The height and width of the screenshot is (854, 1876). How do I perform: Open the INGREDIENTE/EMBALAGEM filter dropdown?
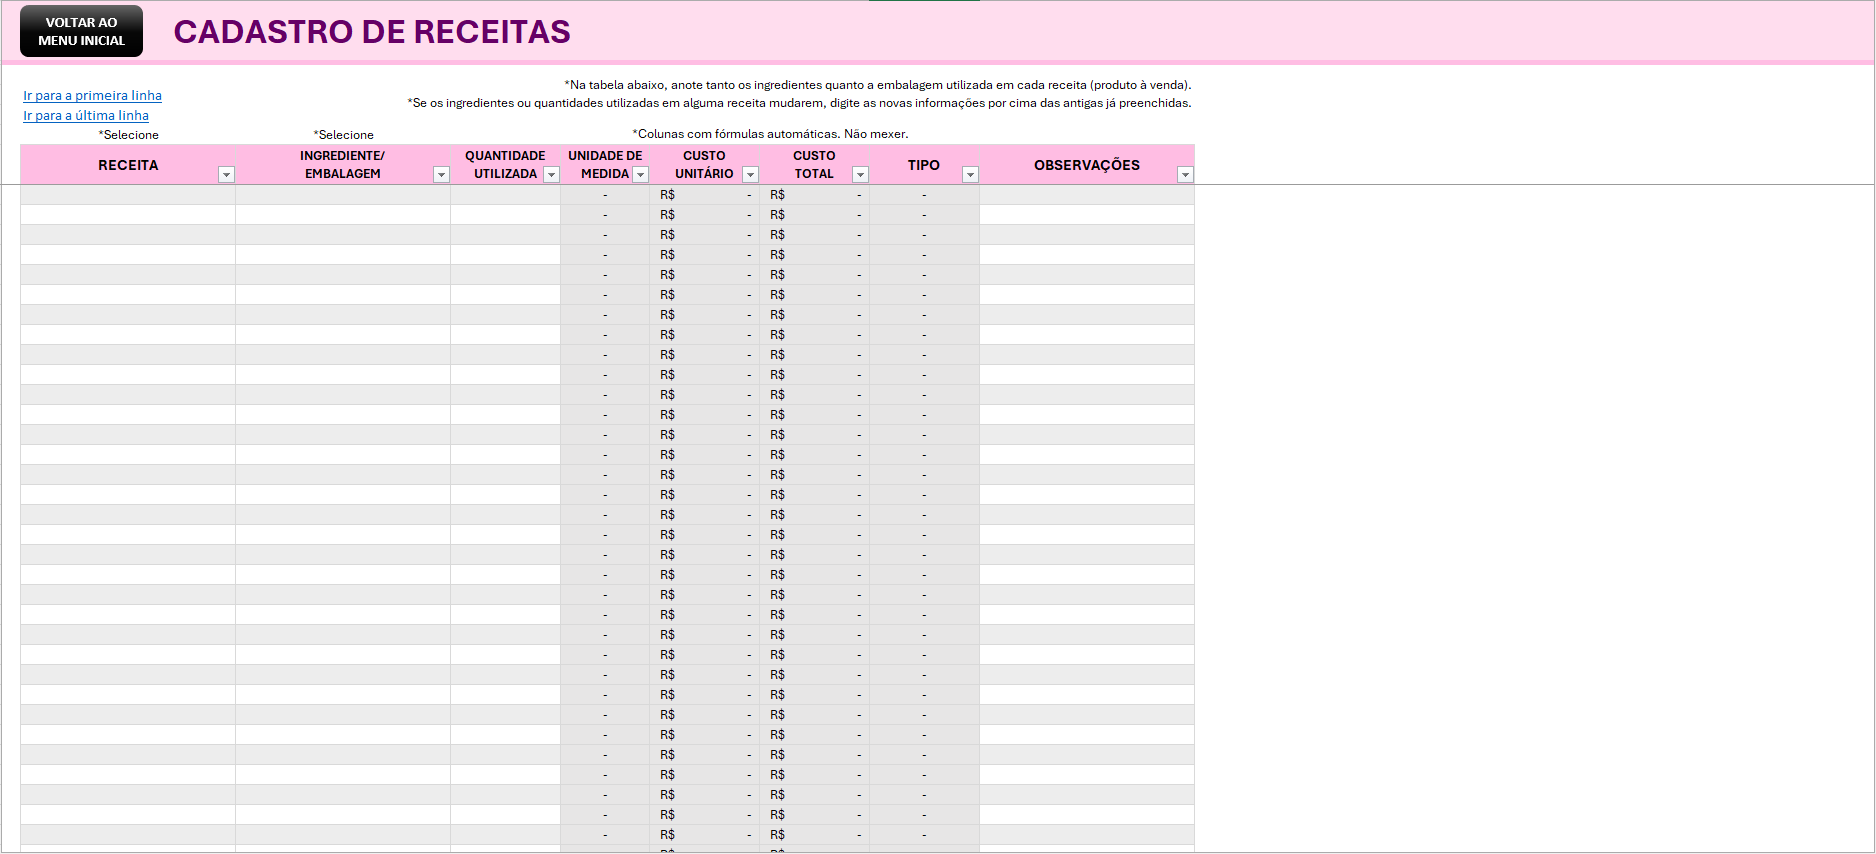(441, 175)
